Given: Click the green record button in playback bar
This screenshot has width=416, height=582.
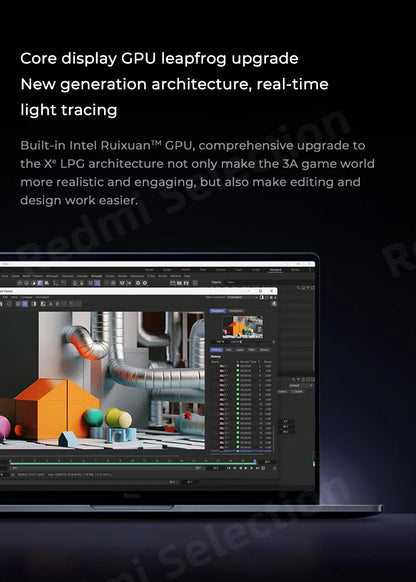Looking at the screenshot, I should 263,468.
